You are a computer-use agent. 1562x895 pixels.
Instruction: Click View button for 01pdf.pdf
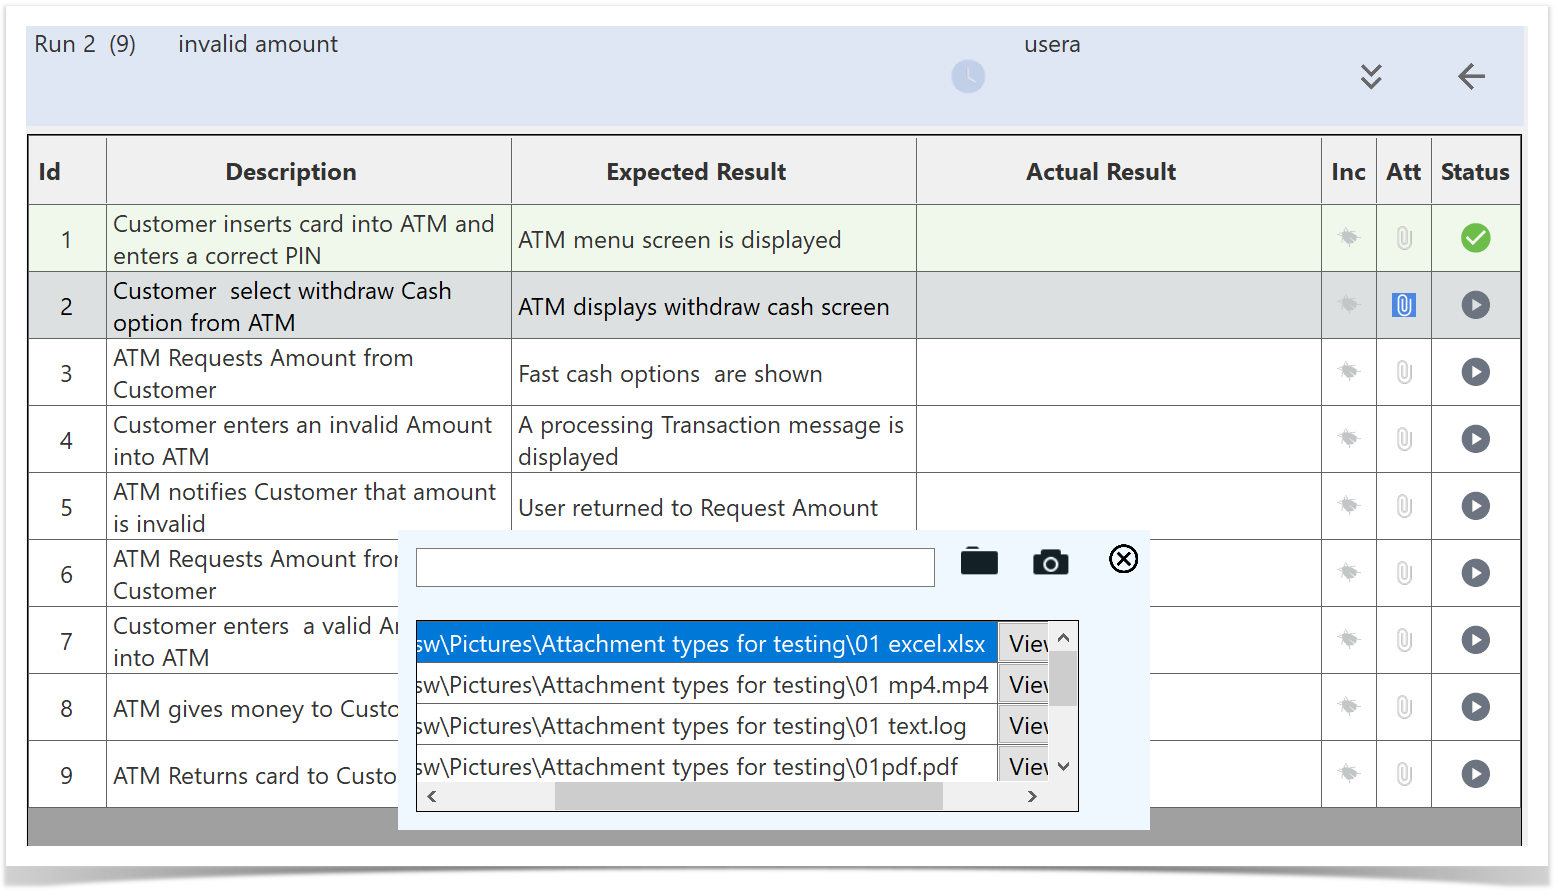[1025, 766]
